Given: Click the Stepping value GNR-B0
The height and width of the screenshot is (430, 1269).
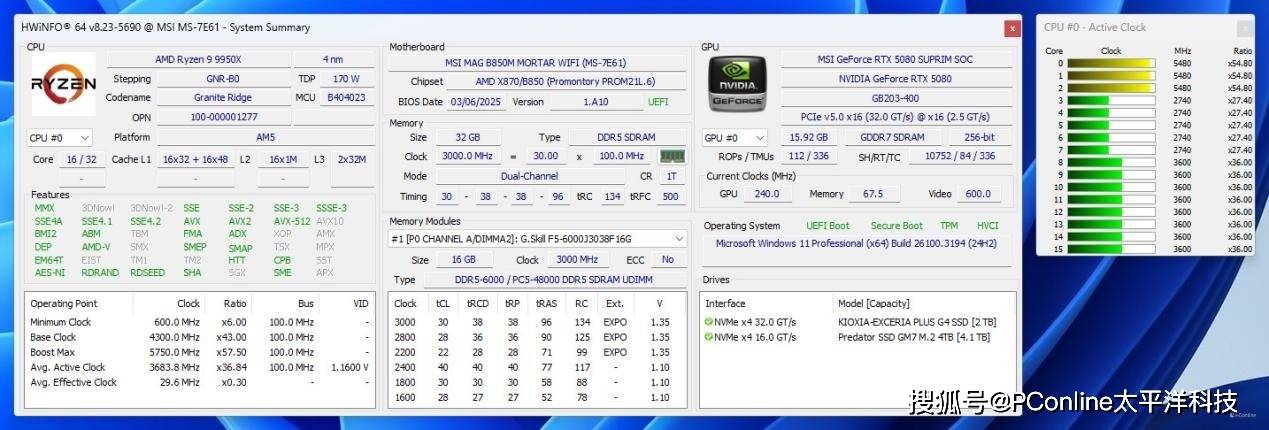Looking at the screenshot, I should tap(223, 78).
